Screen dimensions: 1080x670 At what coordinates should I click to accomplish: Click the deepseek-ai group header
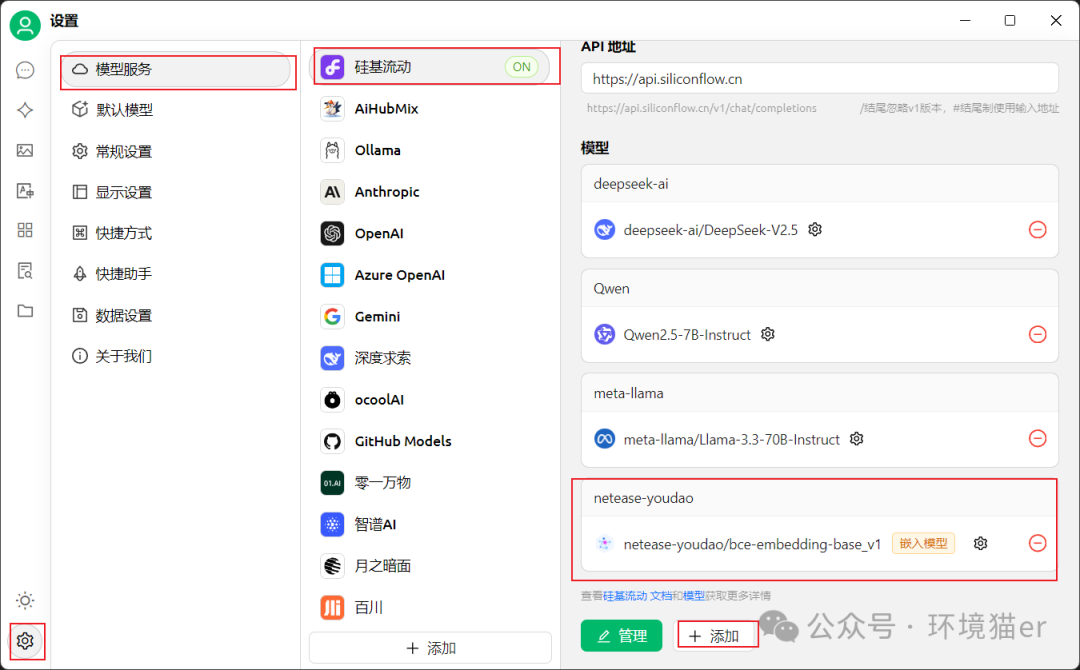coord(820,184)
